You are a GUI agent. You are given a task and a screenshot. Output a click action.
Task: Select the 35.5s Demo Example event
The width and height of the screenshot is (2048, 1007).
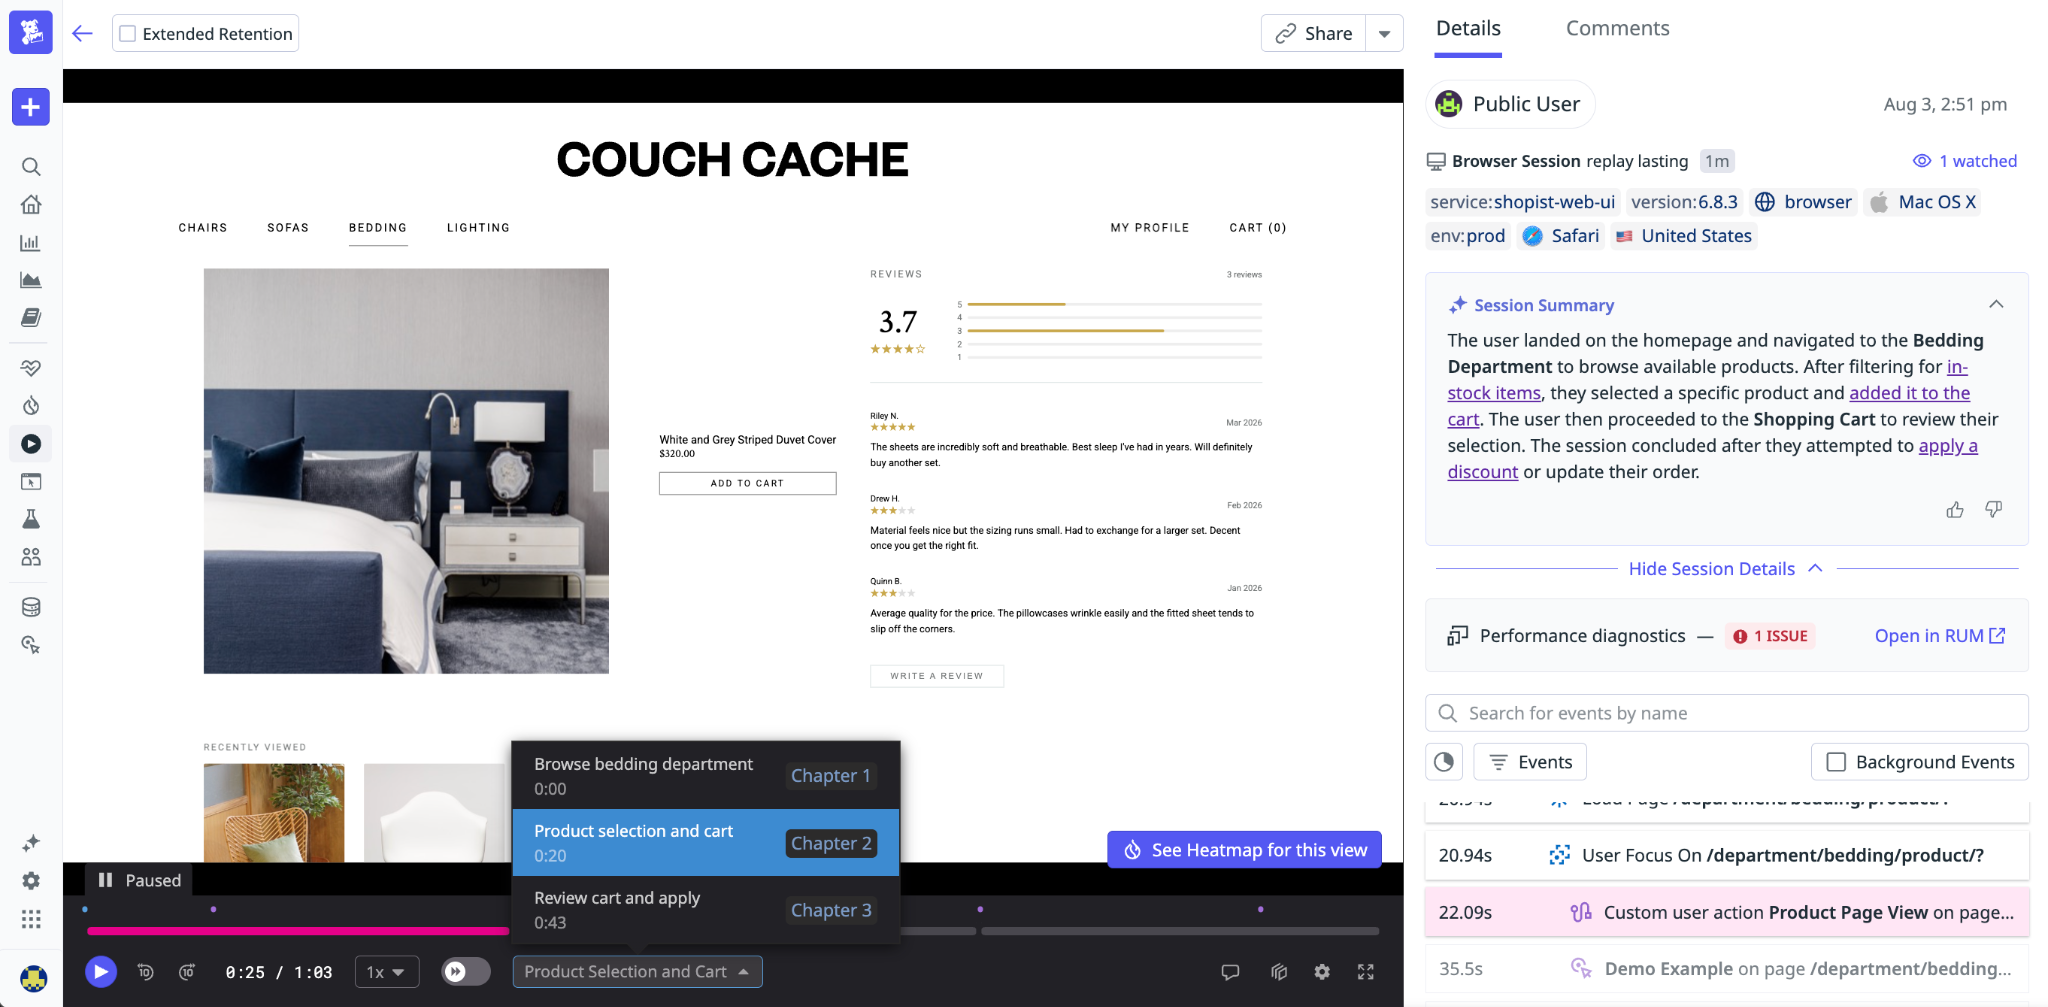(1726, 969)
